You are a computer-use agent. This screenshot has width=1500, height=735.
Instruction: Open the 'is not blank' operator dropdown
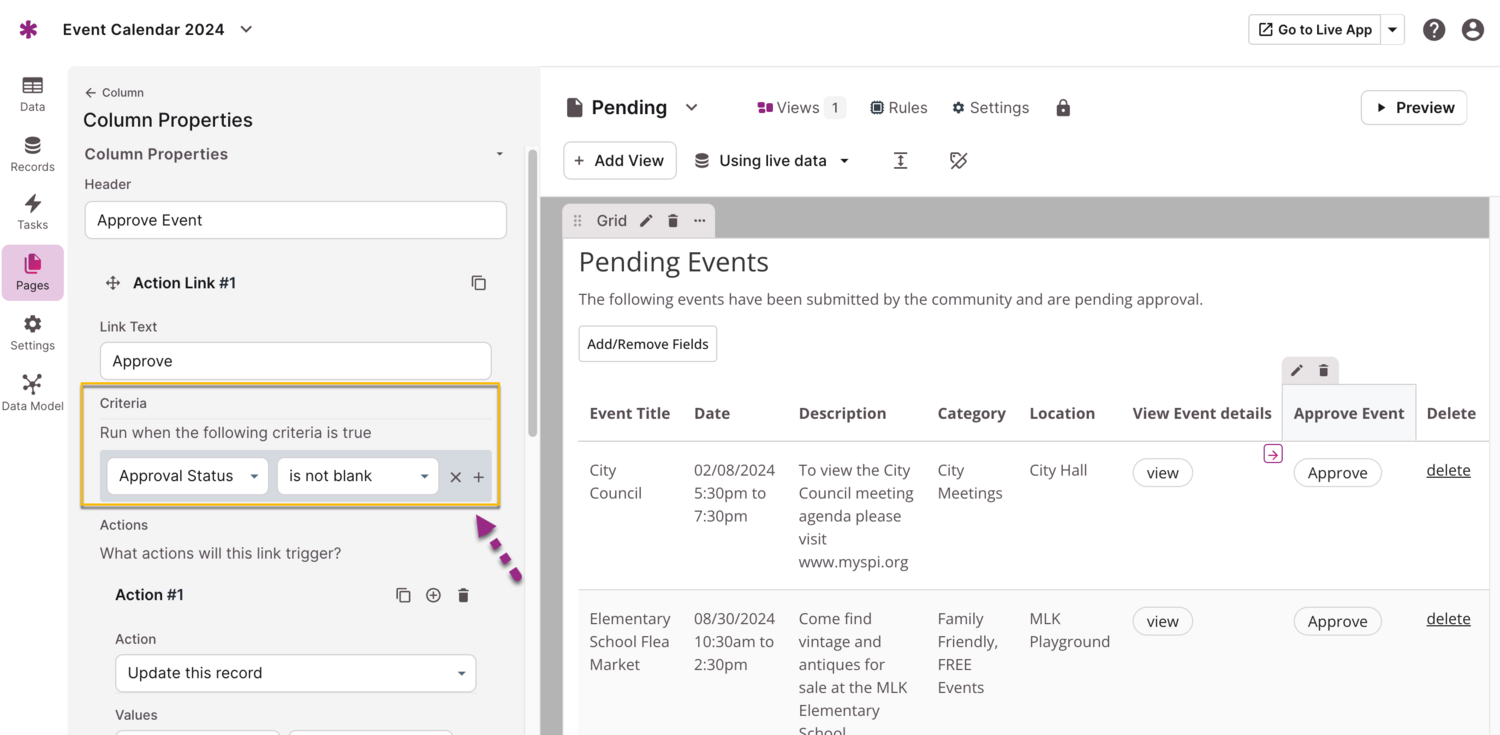tap(357, 476)
